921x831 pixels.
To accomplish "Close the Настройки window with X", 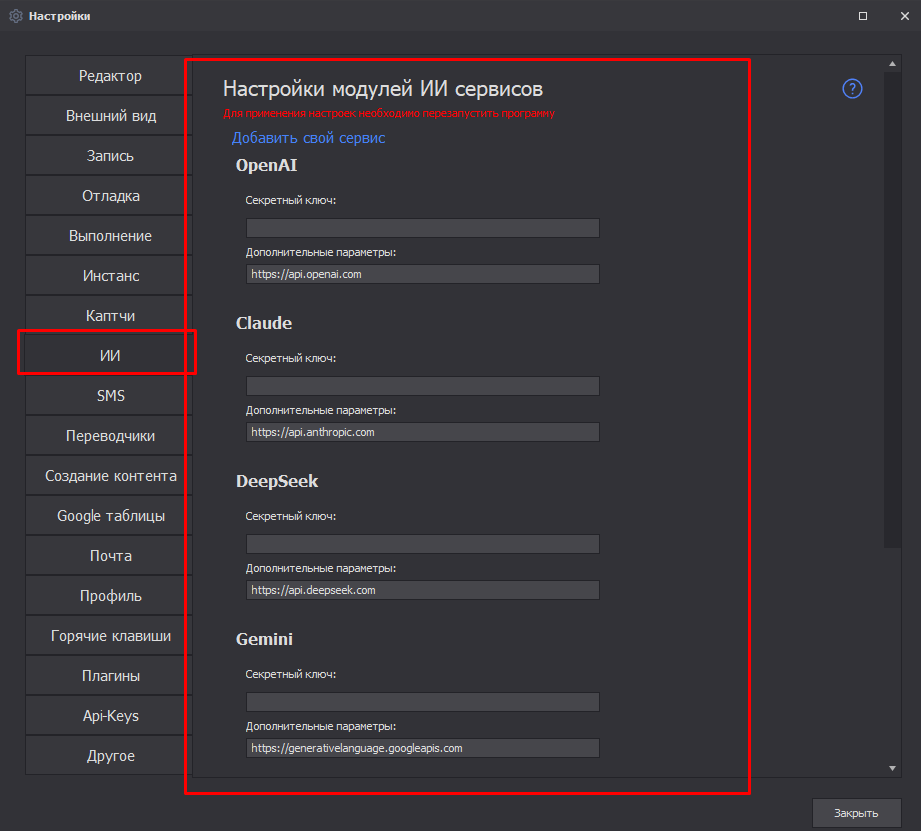I will click(905, 16).
